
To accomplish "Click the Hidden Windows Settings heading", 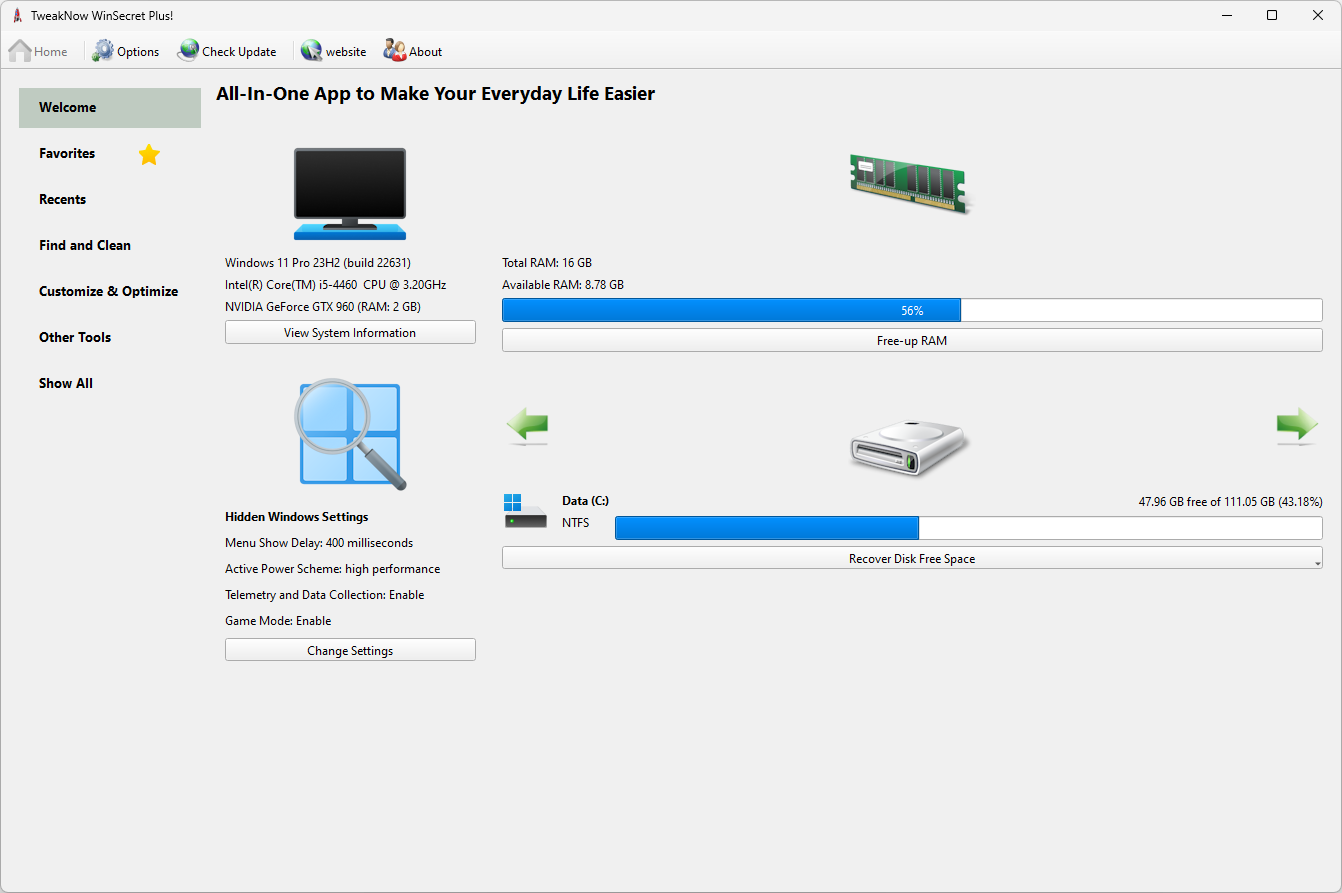I will pos(297,517).
